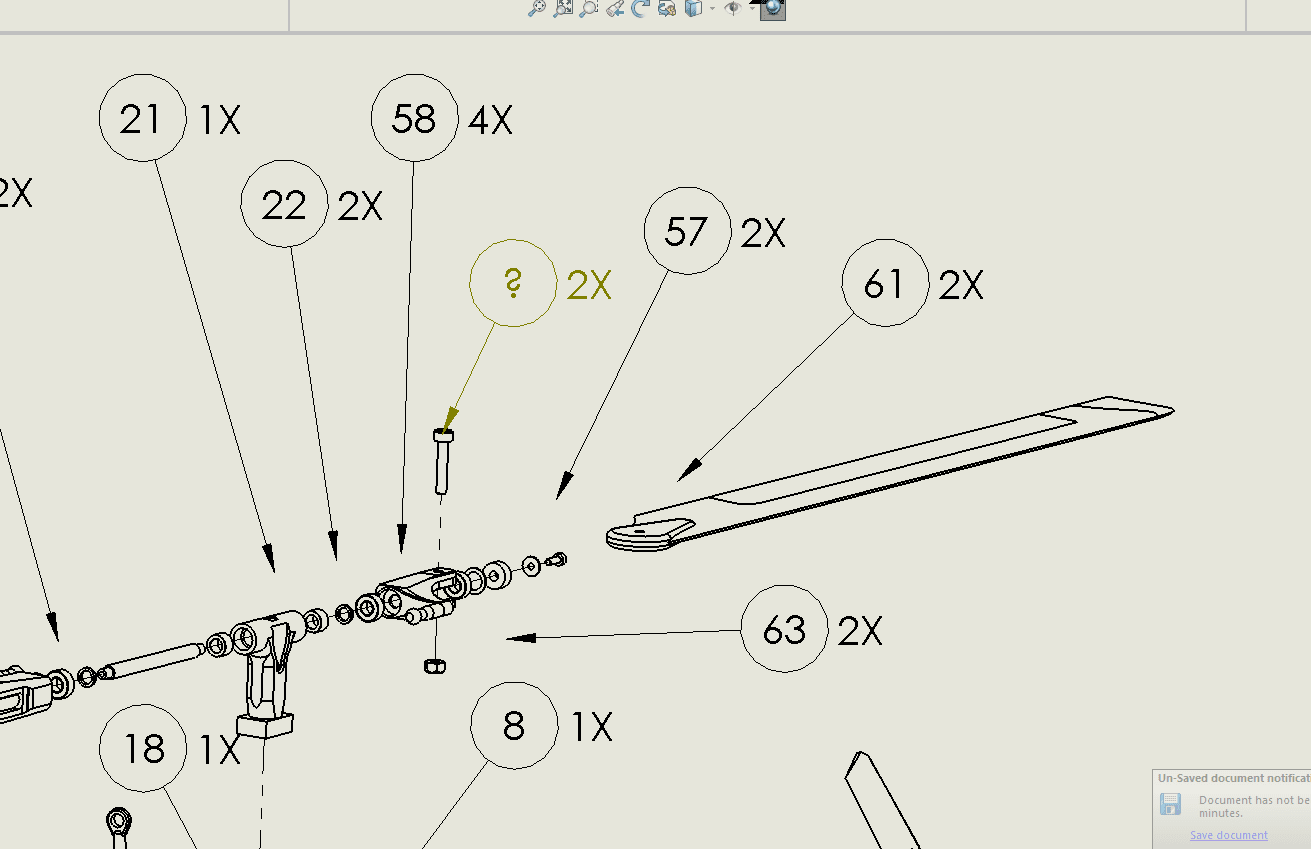
Task: Activate the Rotate View tool
Action: pos(641,8)
